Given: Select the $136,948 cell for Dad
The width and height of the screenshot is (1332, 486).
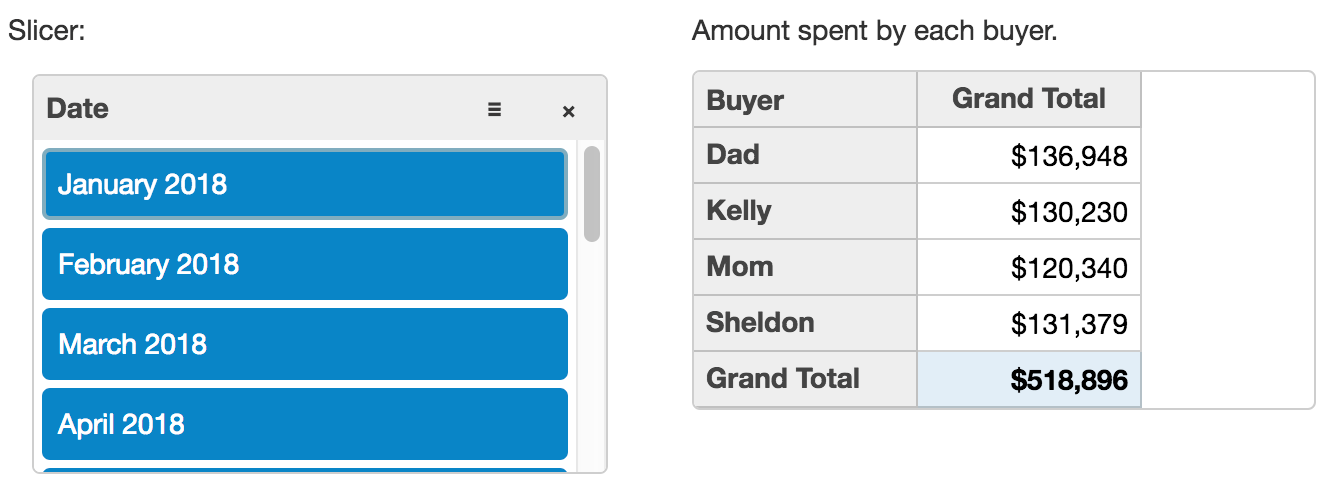Looking at the screenshot, I should point(1028,156).
